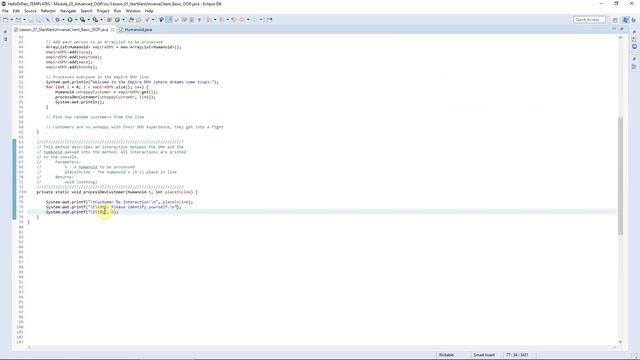The image size is (640, 360).
Task: Open the Debug configurations dropdown arrow
Action: (x=63, y=20)
